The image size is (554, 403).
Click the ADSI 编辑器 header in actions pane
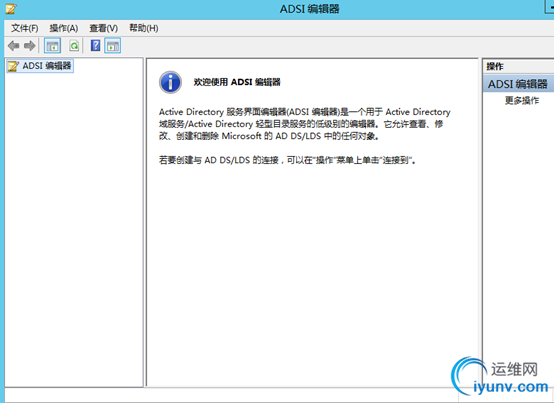[518, 84]
